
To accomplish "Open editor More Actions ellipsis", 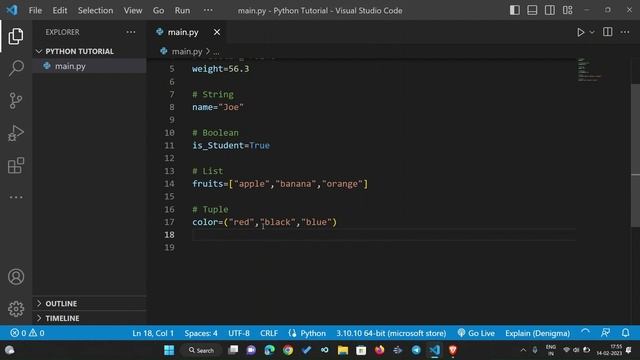I will (625, 32).
